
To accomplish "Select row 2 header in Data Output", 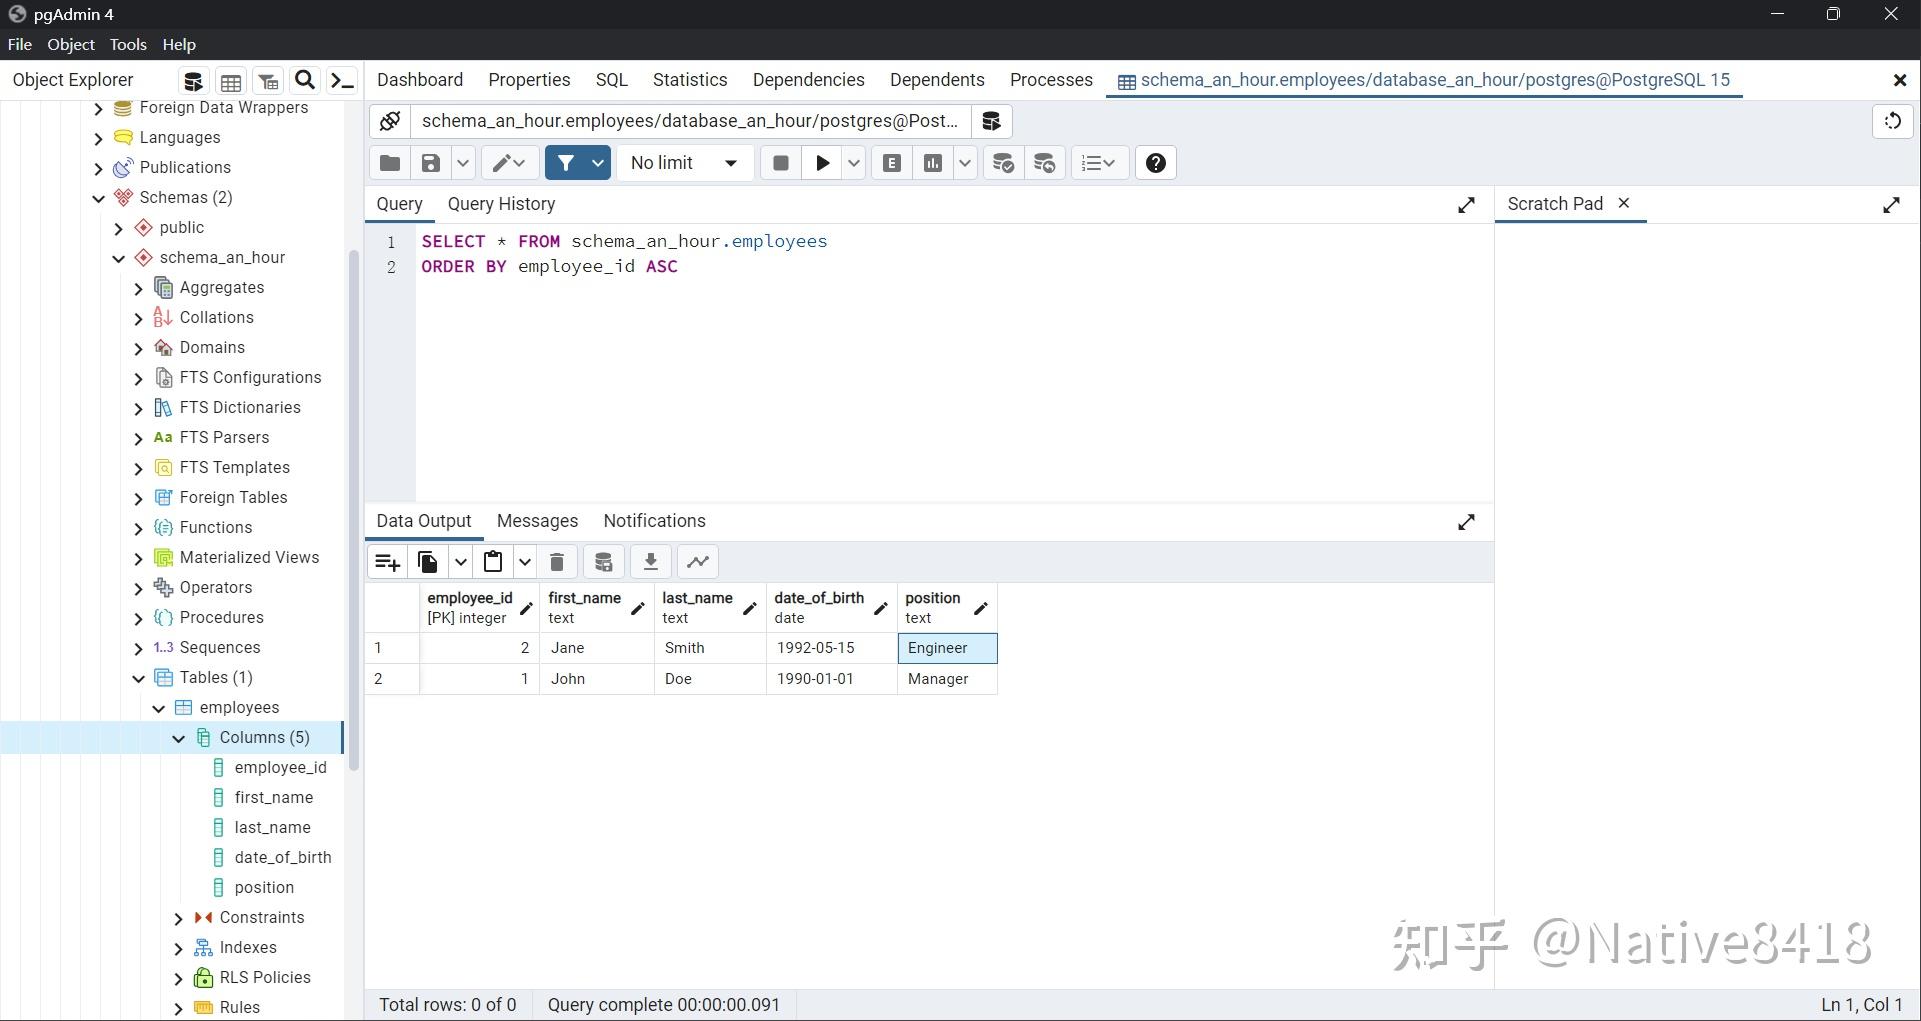I will [392, 679].
